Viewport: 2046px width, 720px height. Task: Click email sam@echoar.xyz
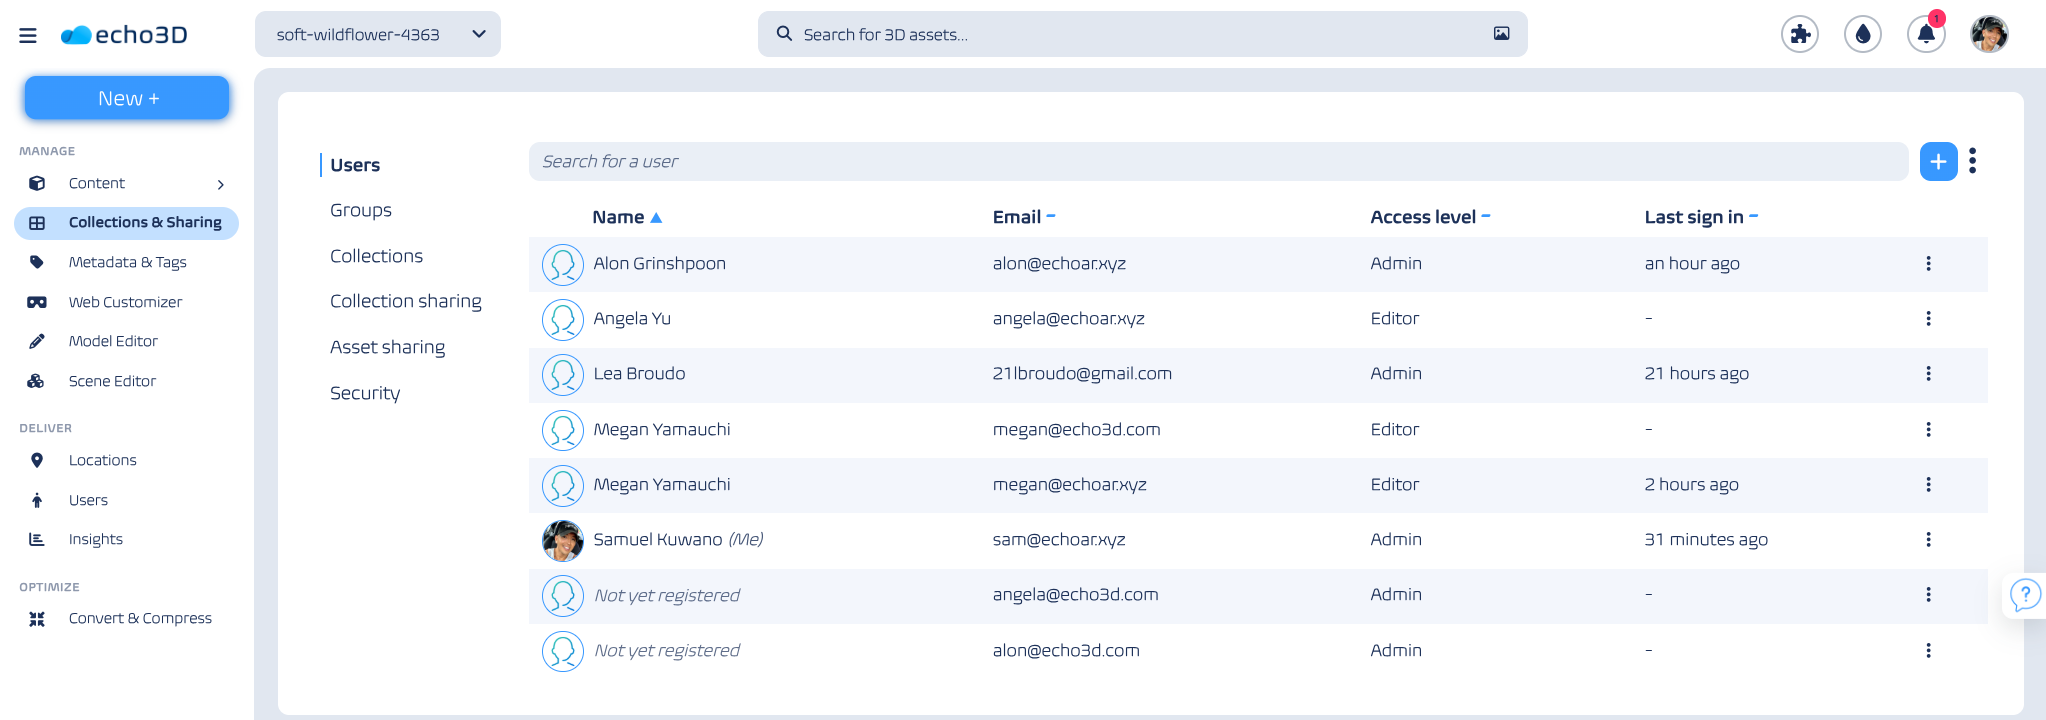point(1059,540)
